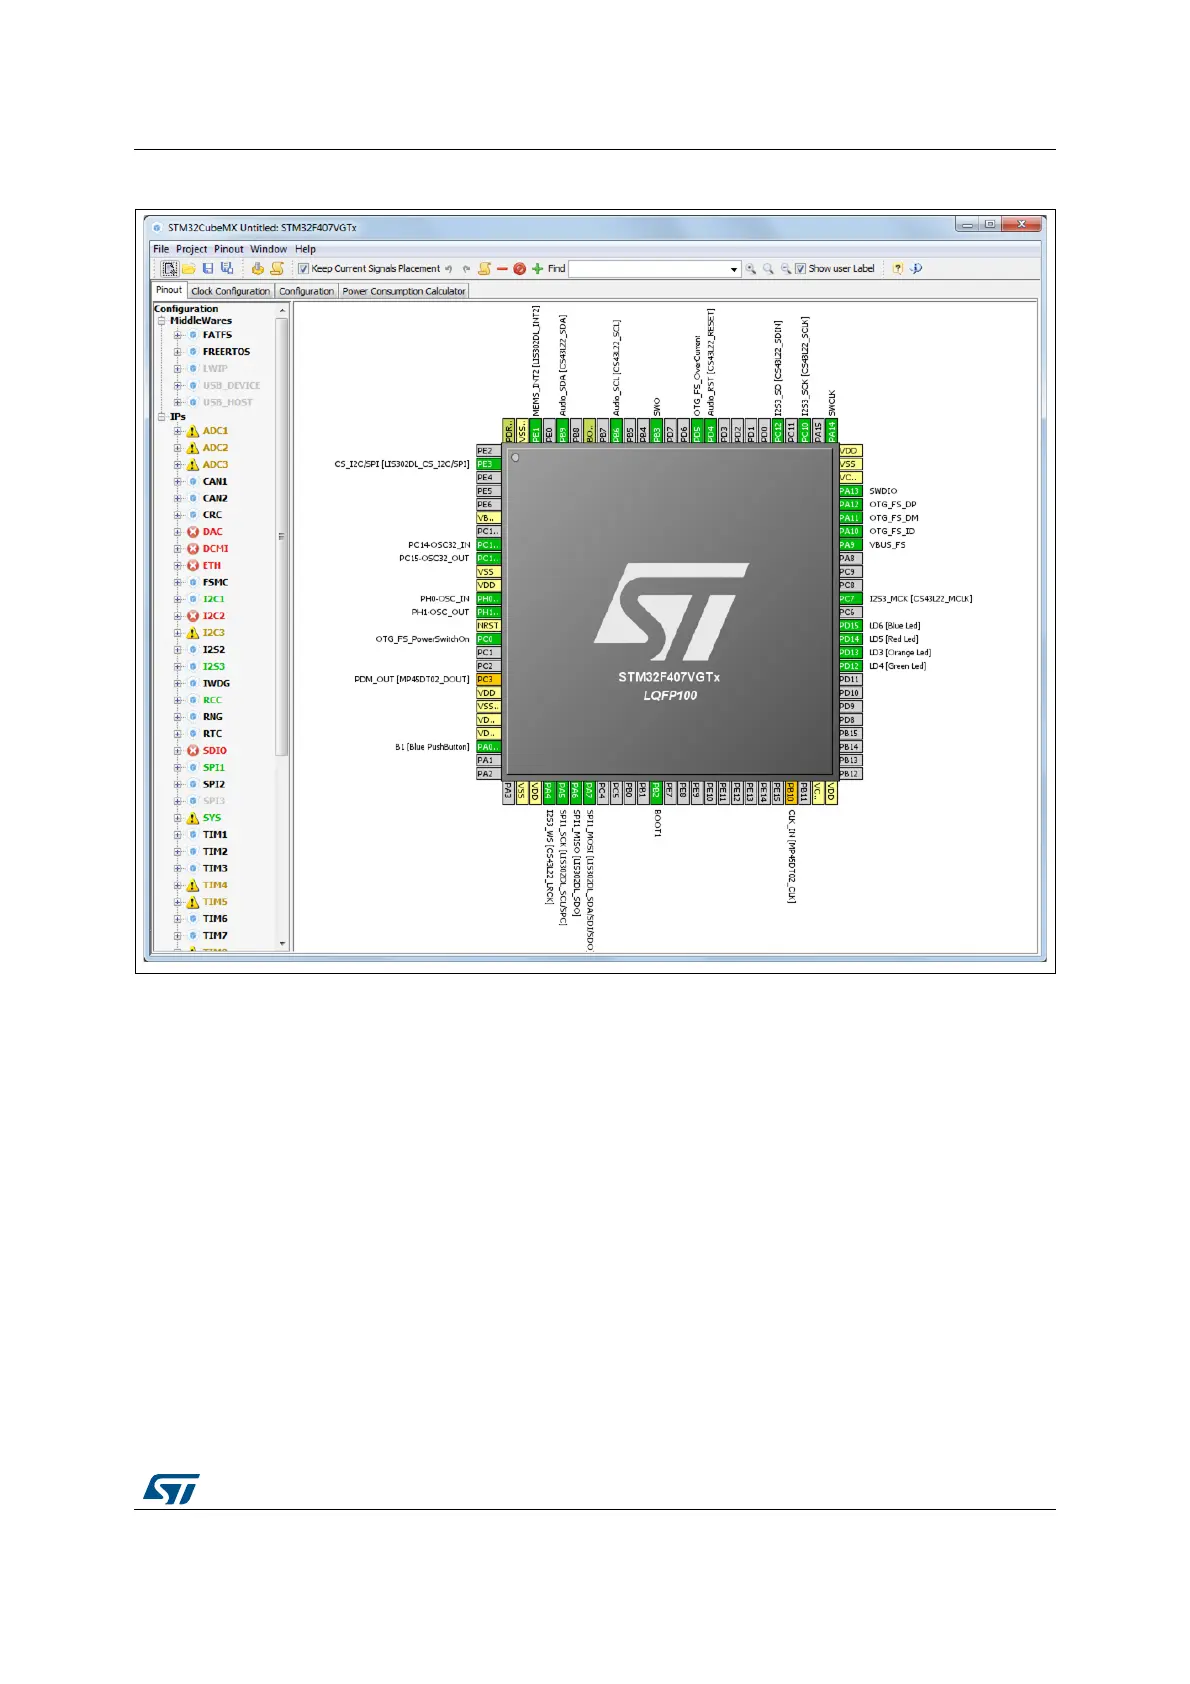Image resolution: width=1190 pixels, height=1684 pixels.
Task: Expand the SPI1 tree node
Action: click(178, 768)
